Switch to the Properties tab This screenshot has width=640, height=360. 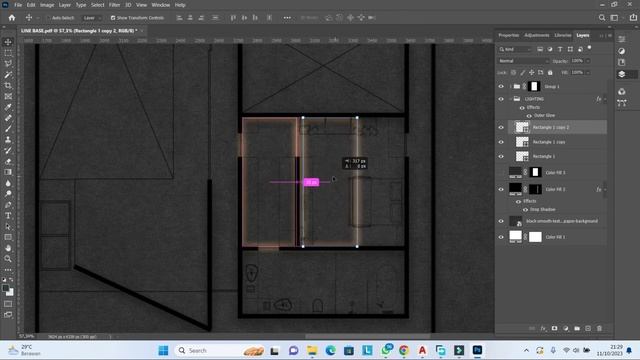click(509, 36)
